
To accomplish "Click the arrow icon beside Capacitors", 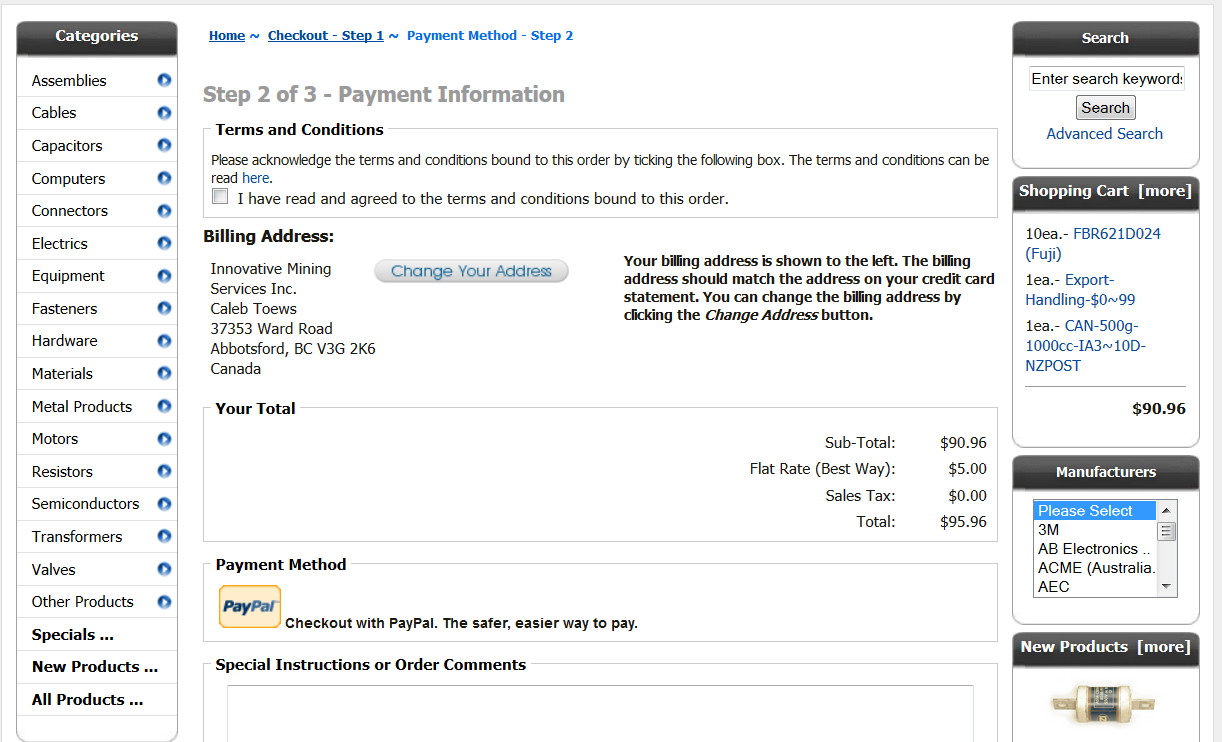I will [164, 145].
